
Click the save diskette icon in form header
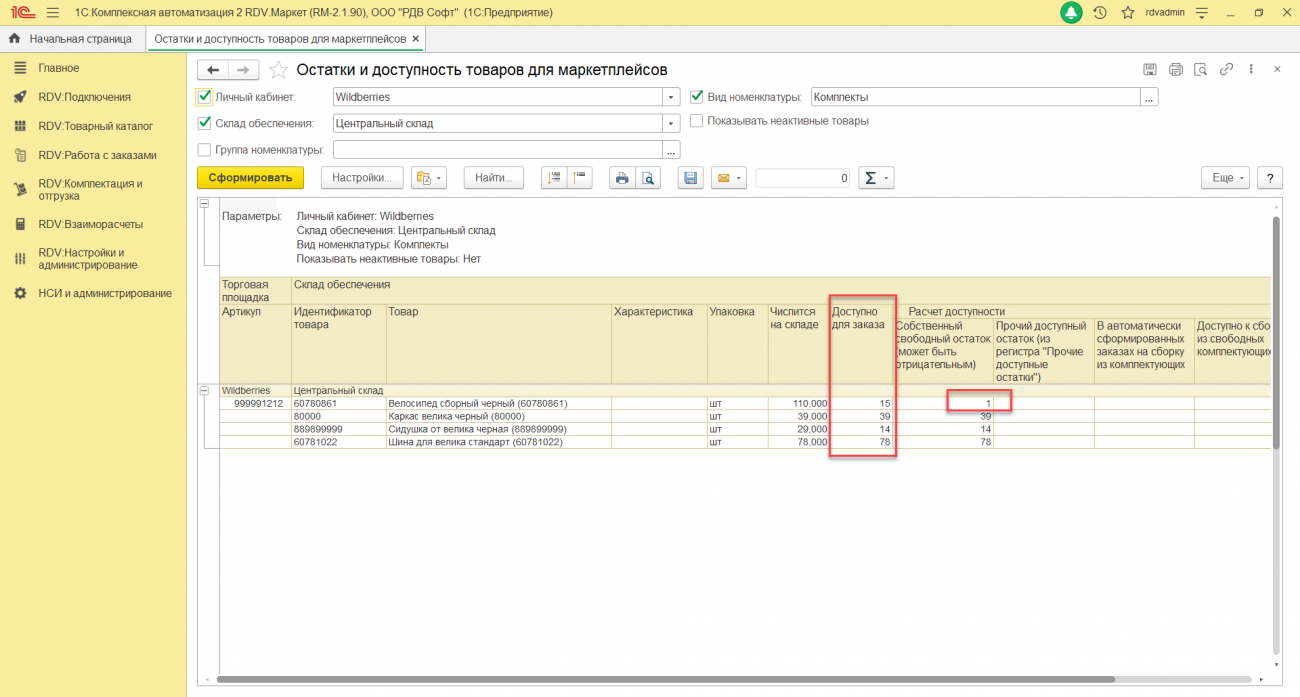(x=1151, y=69)
